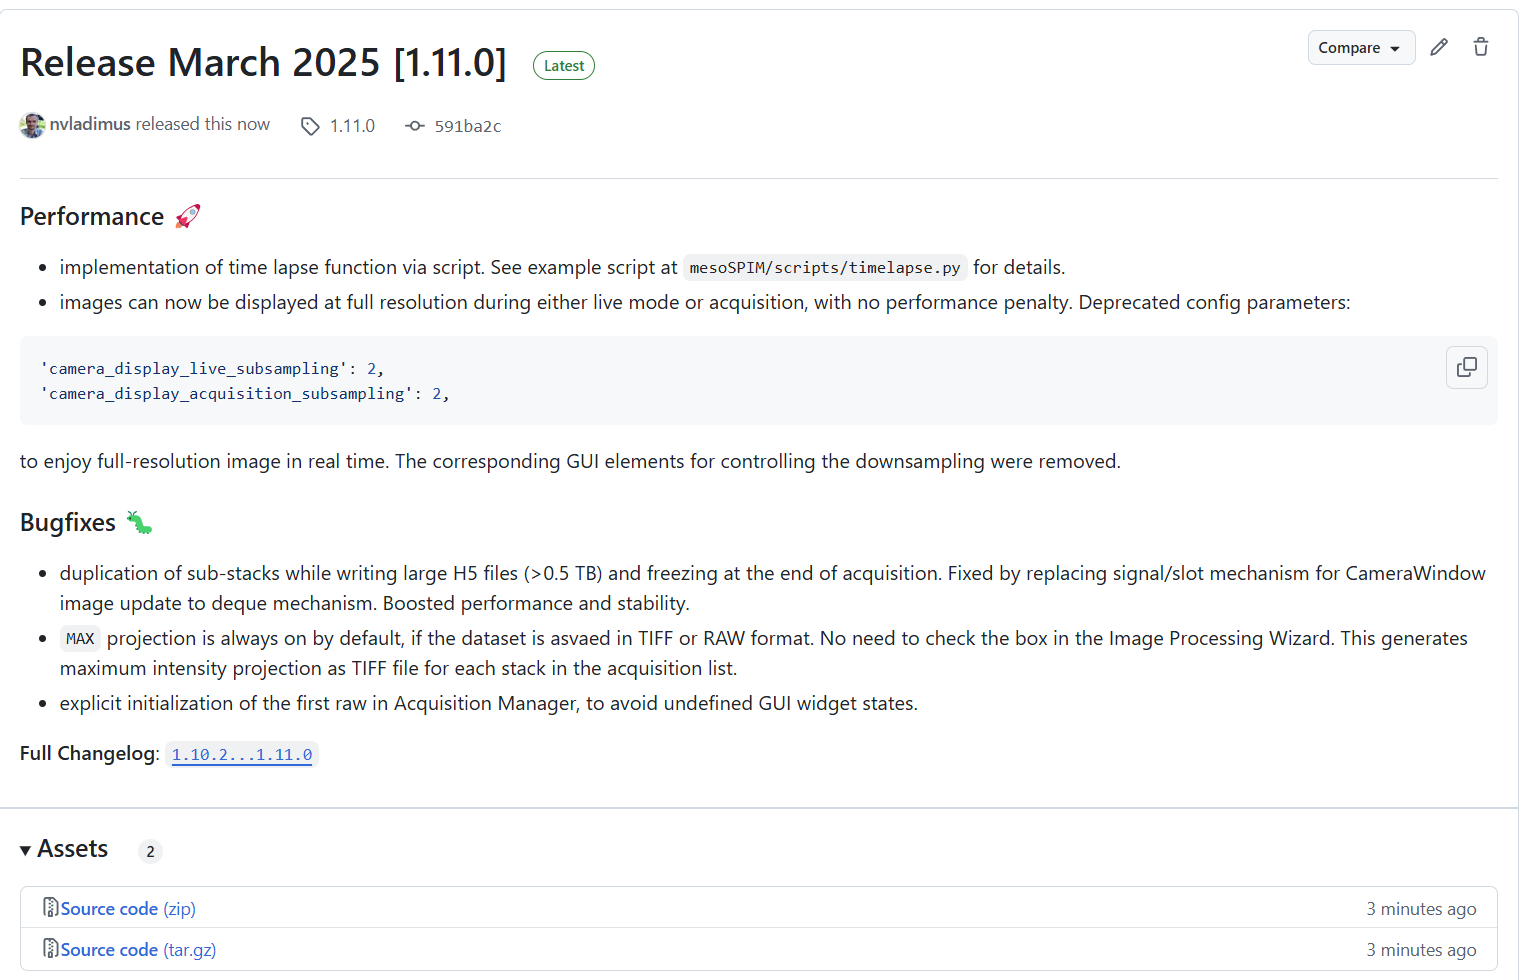1529x980 pixels.
Task: Open commit 591ba2c
Action: (x=467, y=126)
